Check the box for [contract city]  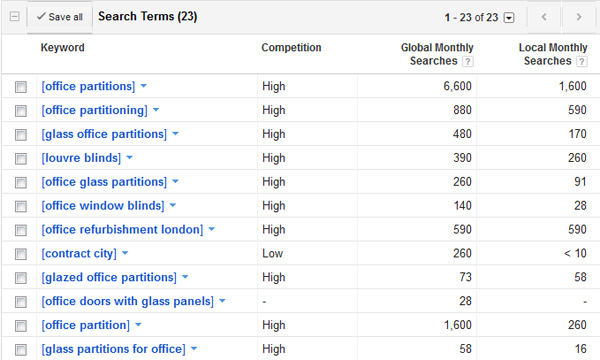pos(21,254)
